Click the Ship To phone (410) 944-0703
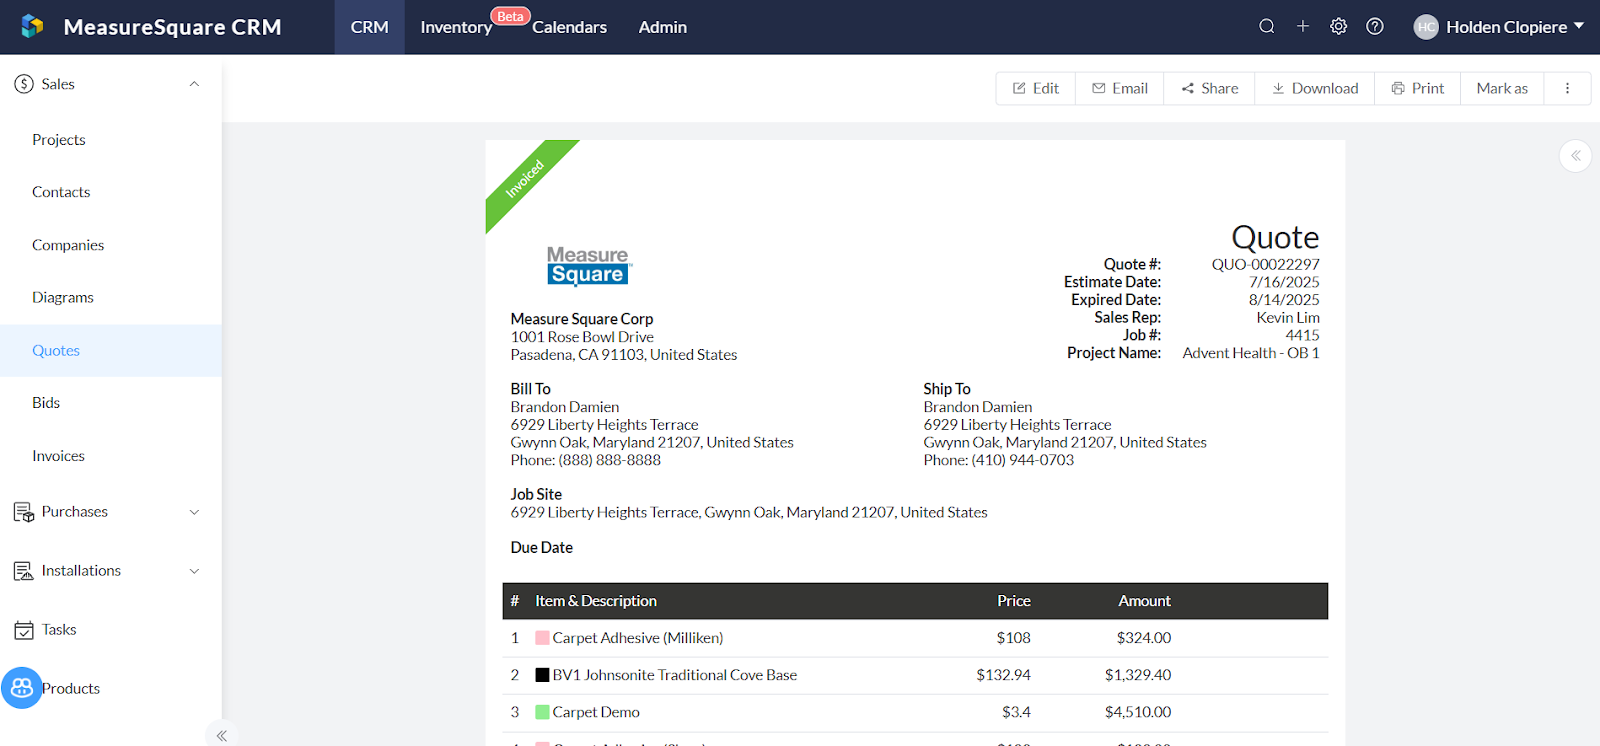The image size is (1600, 746). click(x=1023, y=460)
